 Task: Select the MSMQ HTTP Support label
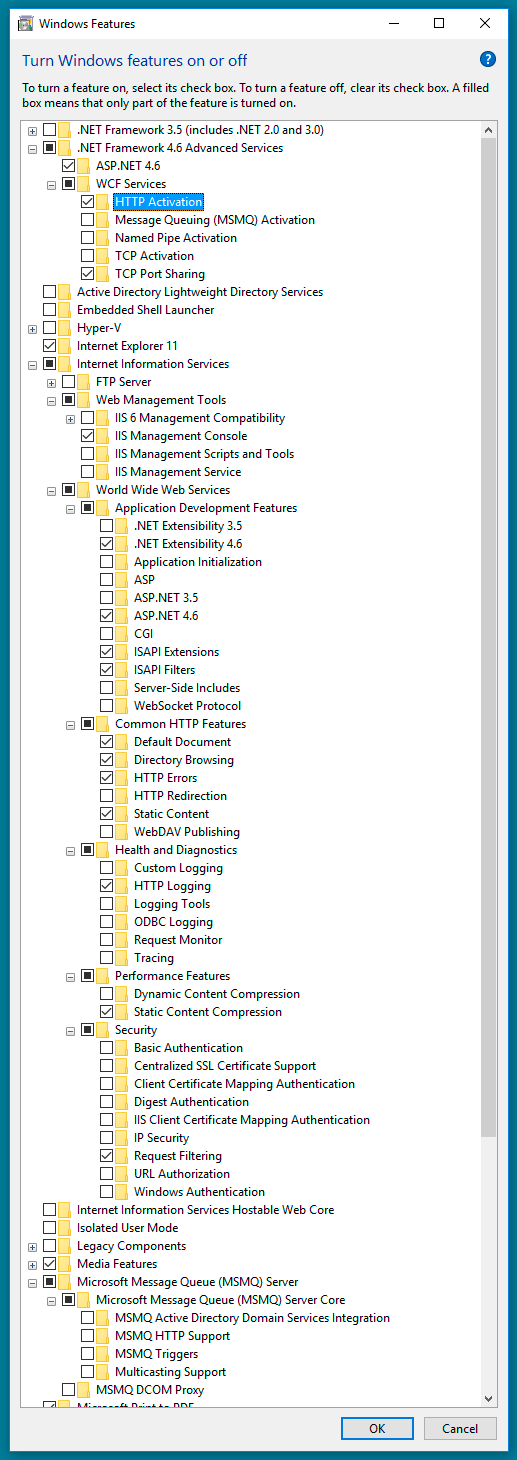click(x=172, y=1336)
